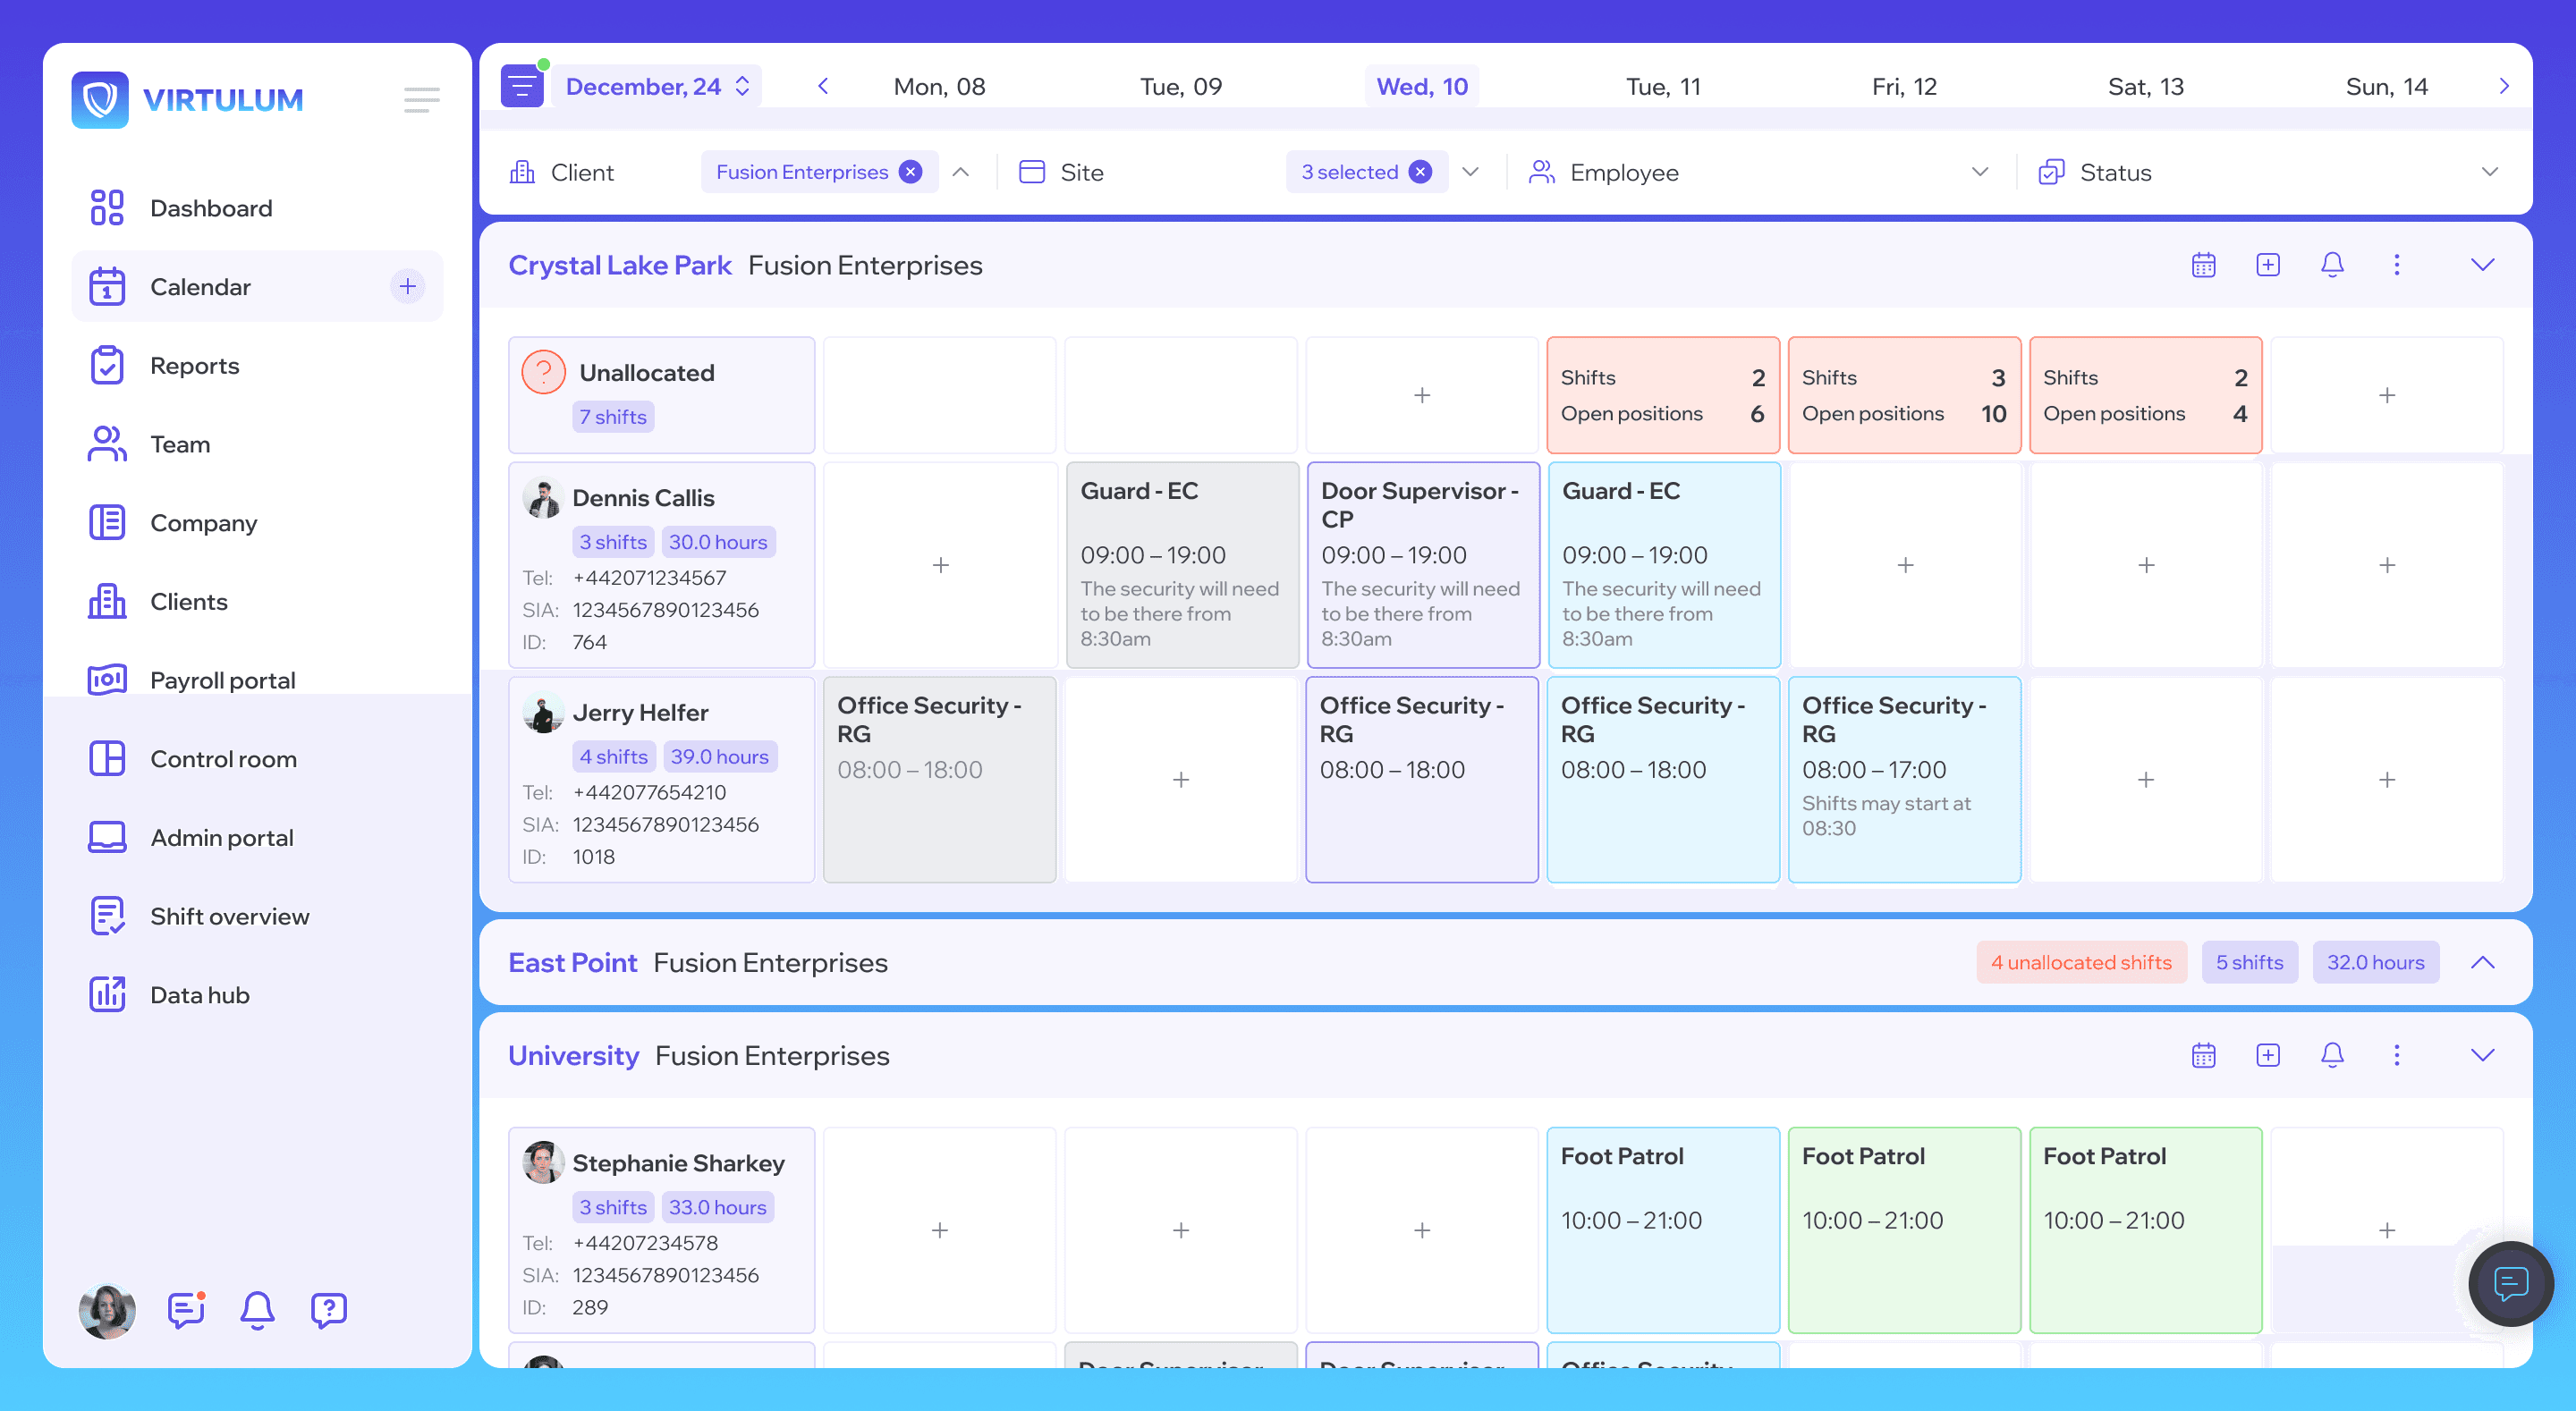Open three-dot menu for University site
Image resolution: width=2576 pixels, height=1411 pixels.
tap(2397, 1055)
